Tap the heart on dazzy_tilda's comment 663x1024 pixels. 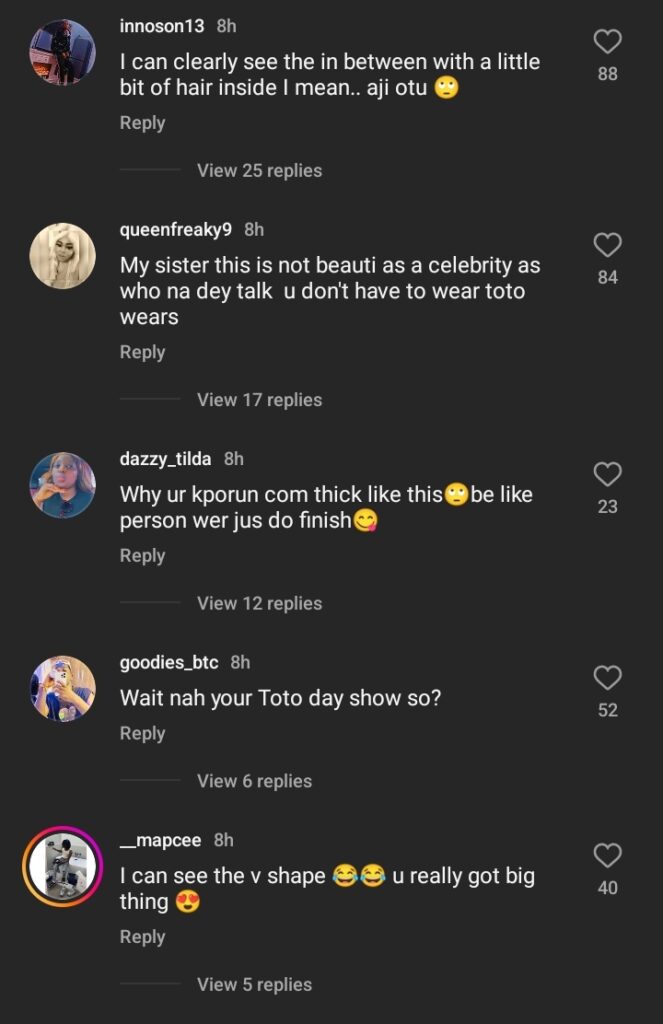coord(608,474)
